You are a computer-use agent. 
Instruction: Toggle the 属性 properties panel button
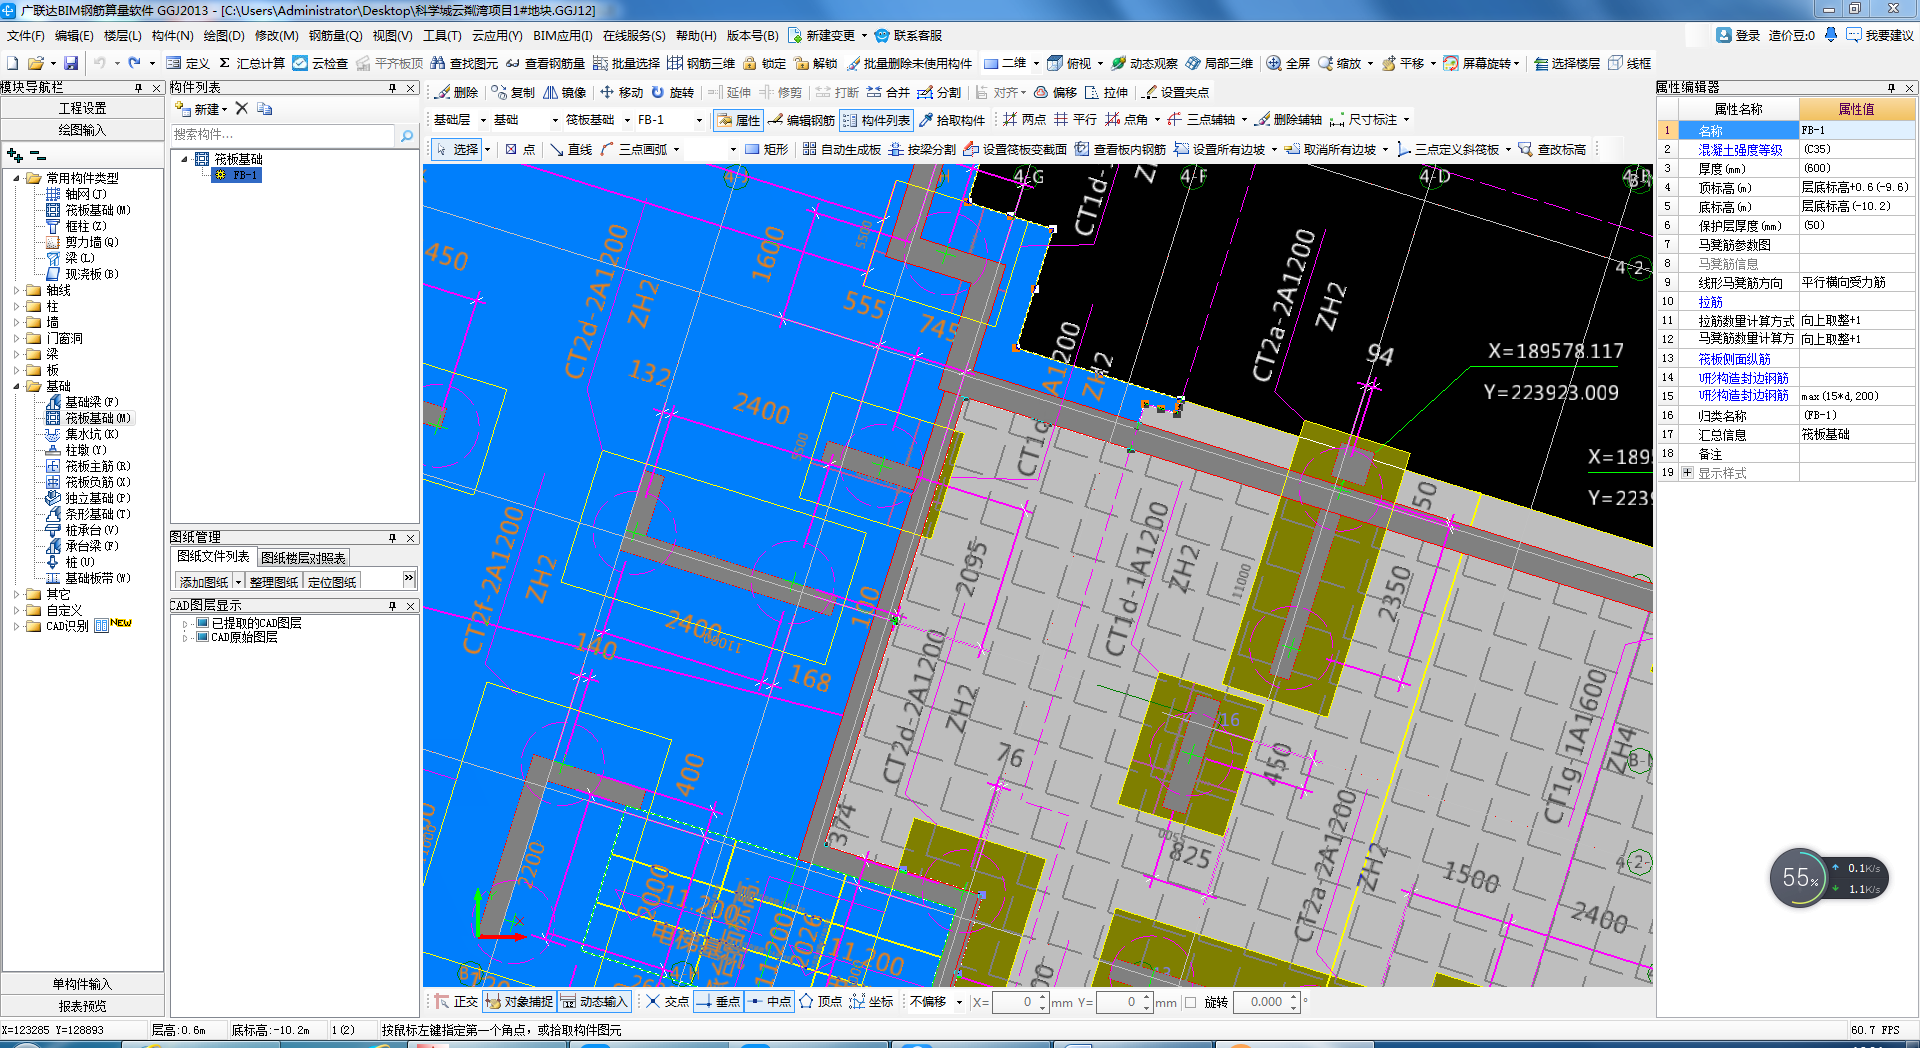738,120
